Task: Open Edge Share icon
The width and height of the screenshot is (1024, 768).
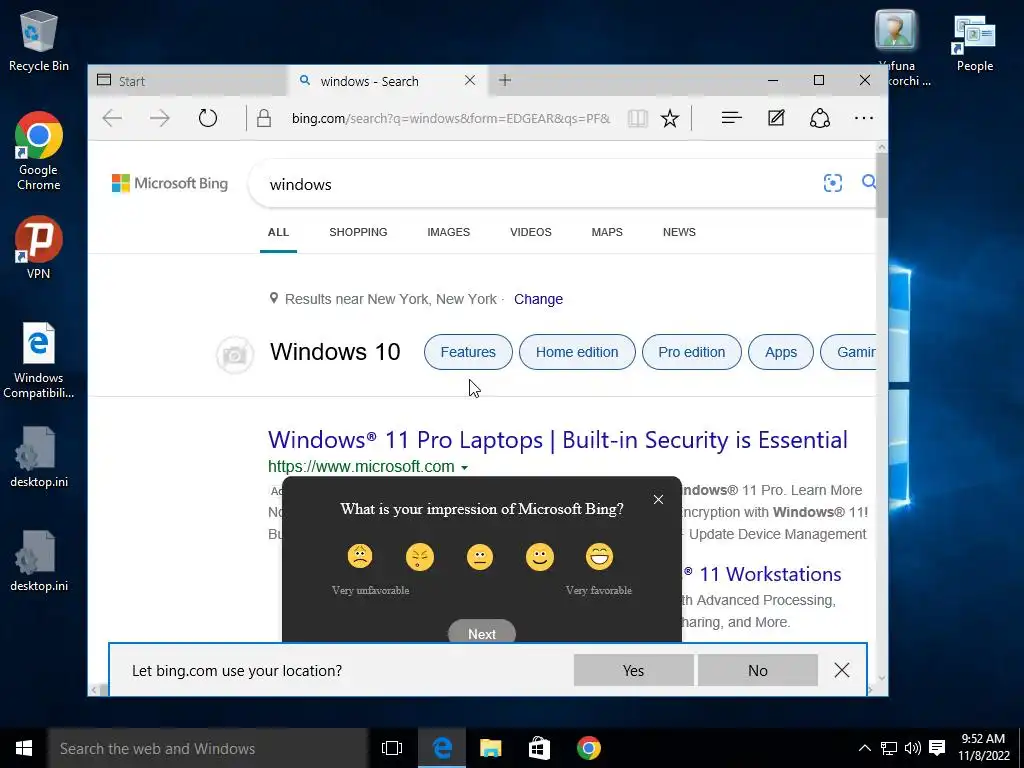Action: pyautogui.click(x=820, y=118)
